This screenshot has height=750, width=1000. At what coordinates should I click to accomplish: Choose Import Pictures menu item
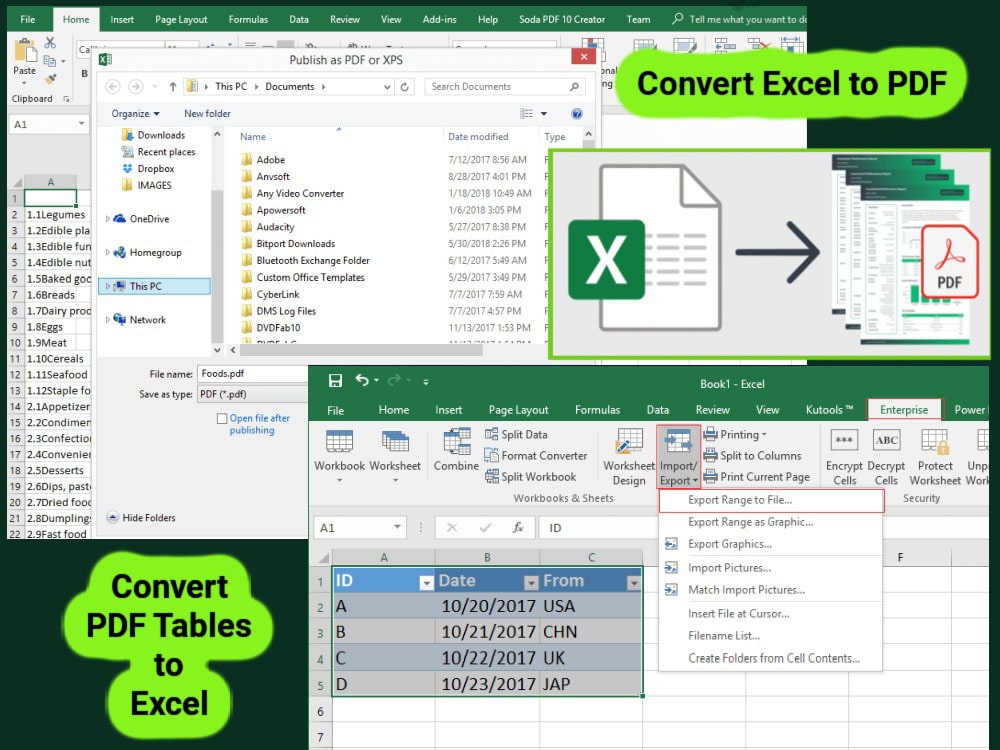click(x=771, y=568)
